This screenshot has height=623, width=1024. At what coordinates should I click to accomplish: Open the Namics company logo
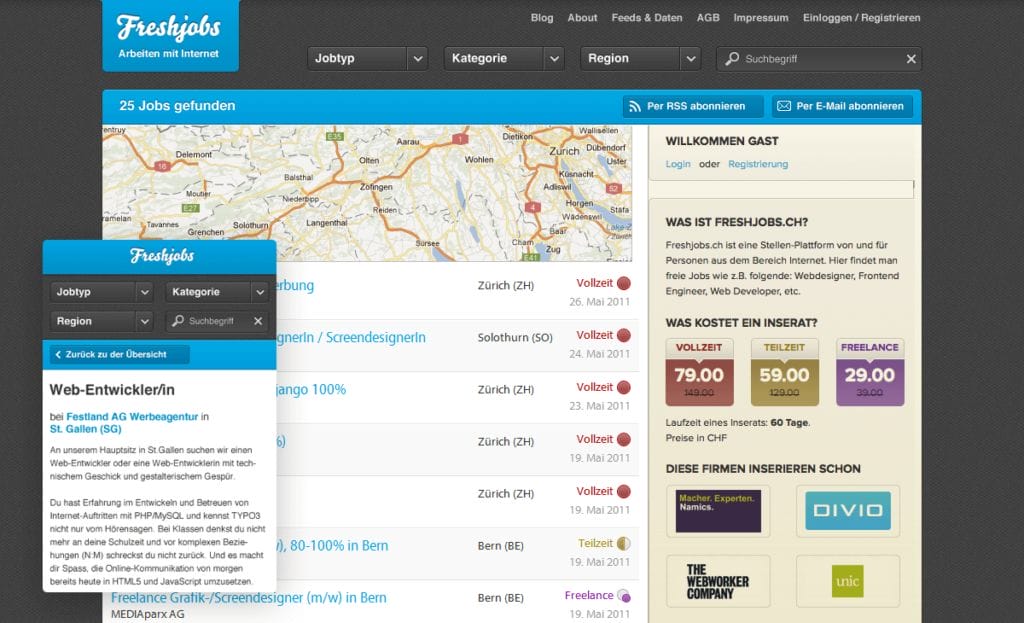[x=717, y=510]
